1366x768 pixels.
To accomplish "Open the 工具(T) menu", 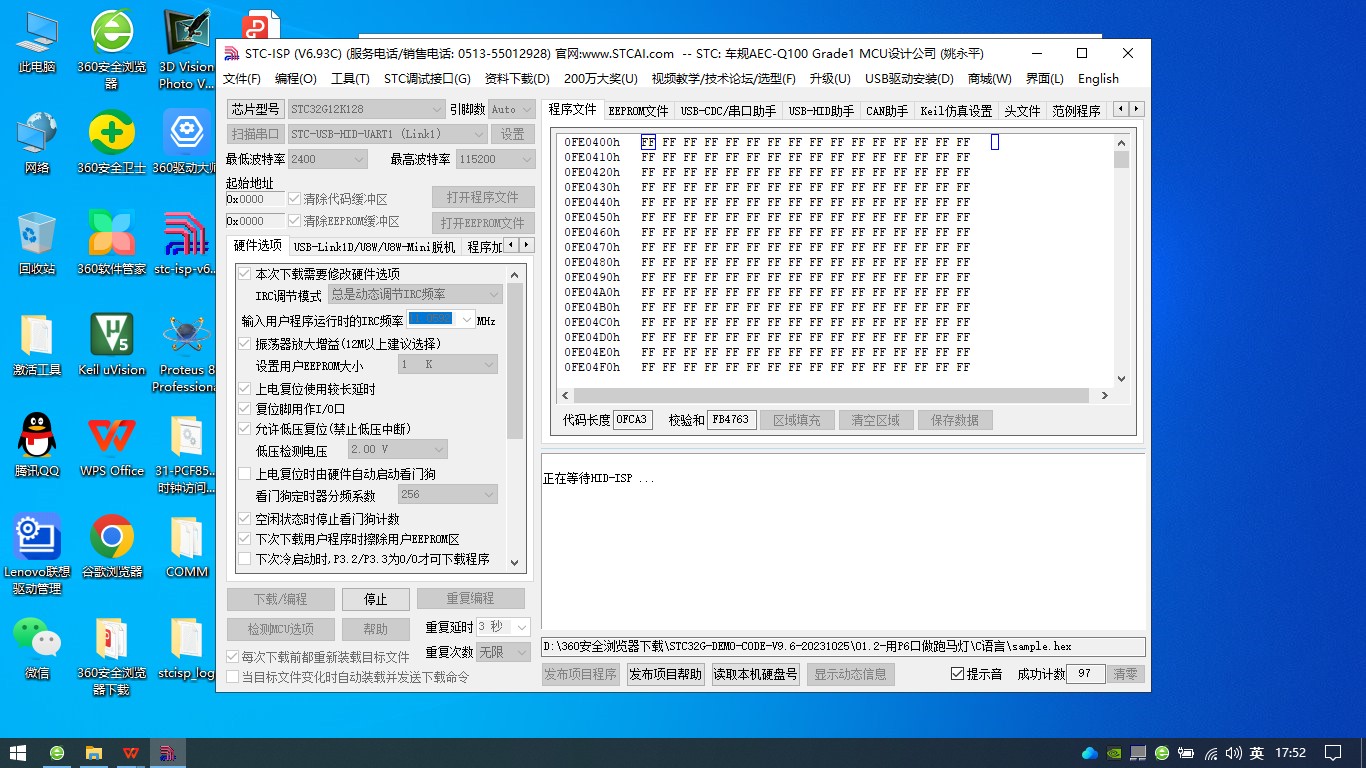I will pyautogui.click(x=350, y=79).
